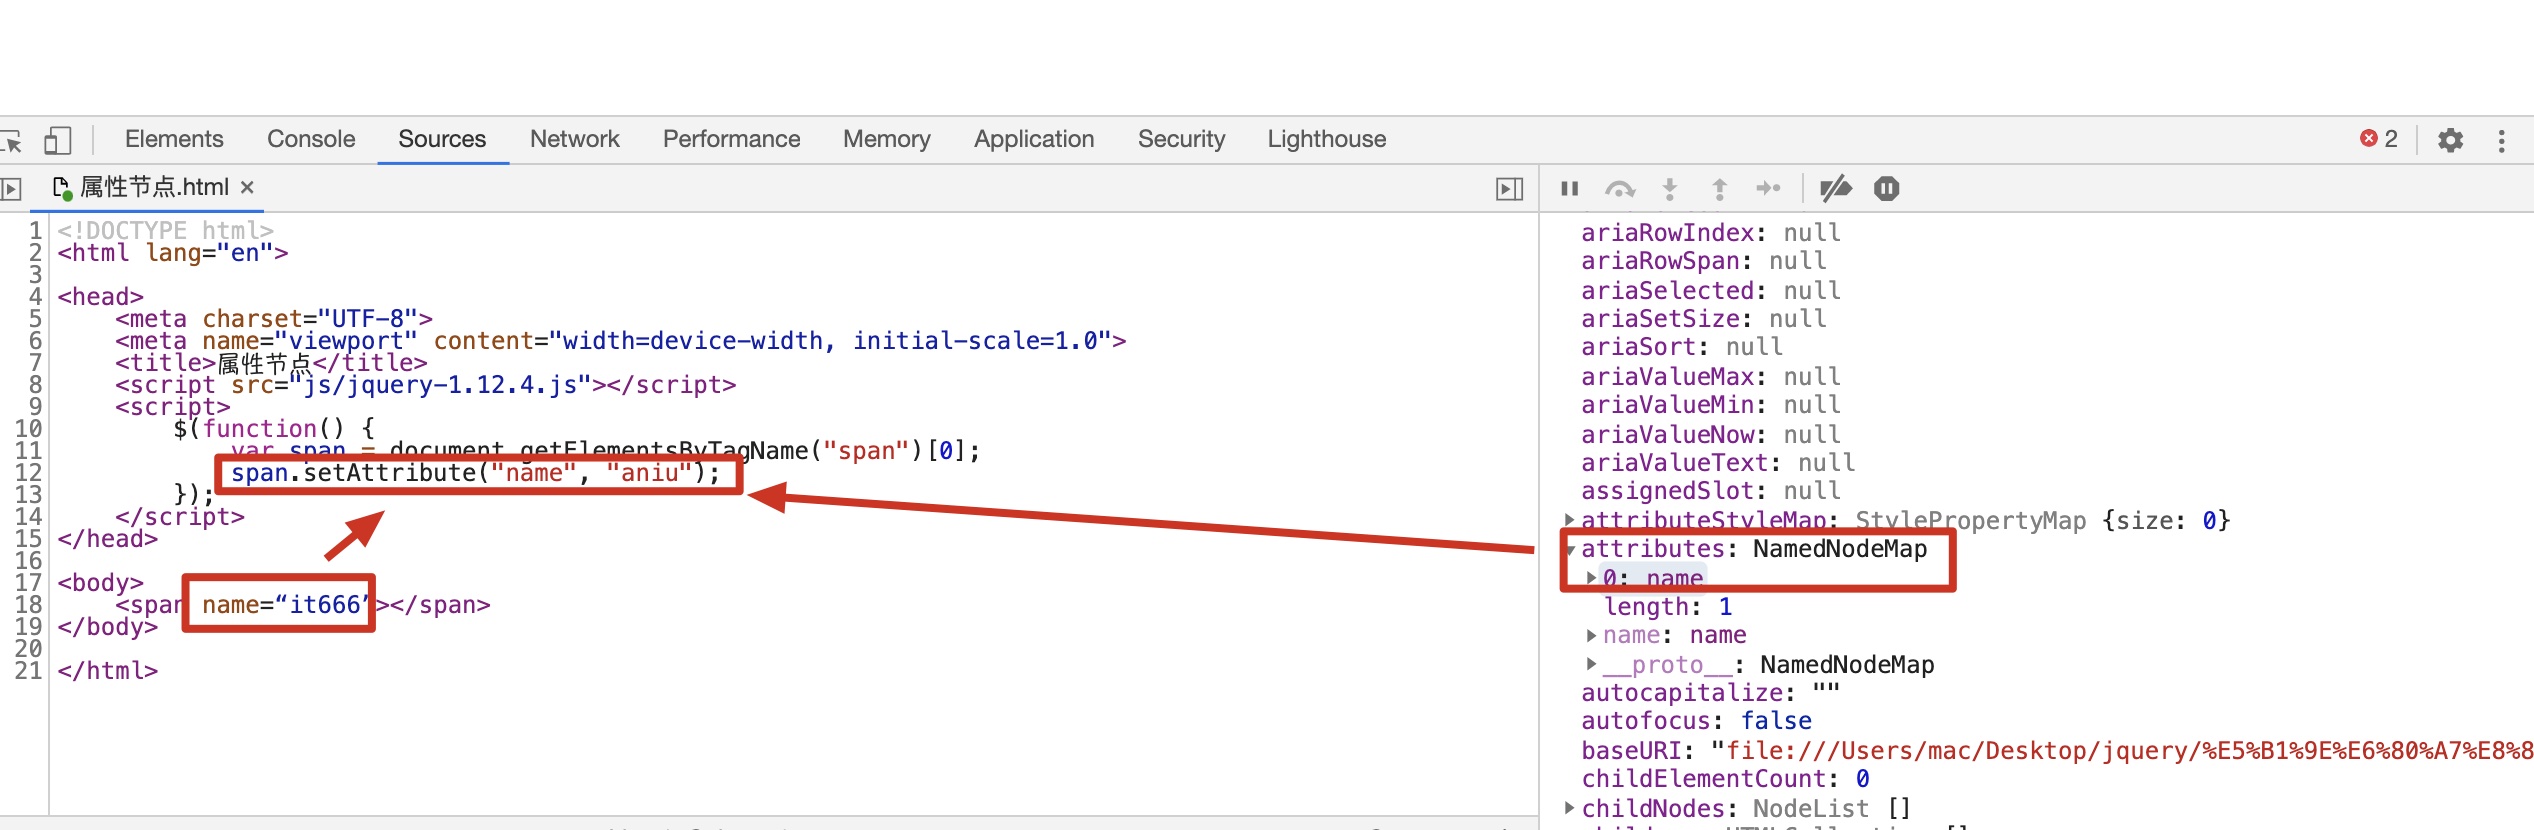Switch to the Console tab
The image size is (2534, 830).
click(311, 139)
